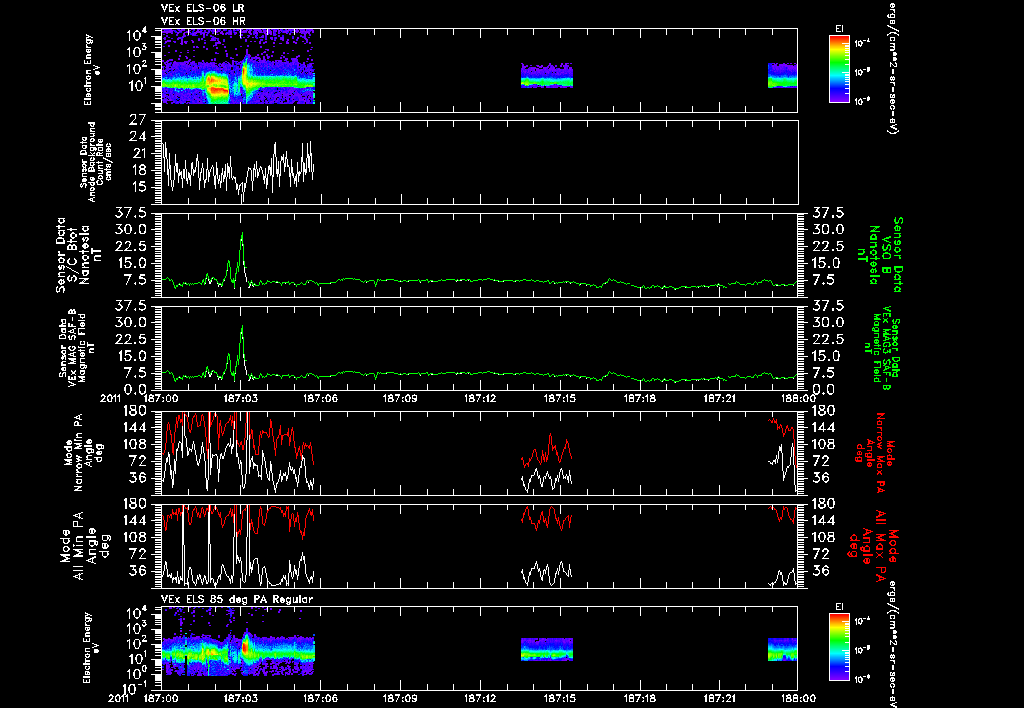
Task: Click the top spectrogram rainbow color bar
Action: point(839,69)
